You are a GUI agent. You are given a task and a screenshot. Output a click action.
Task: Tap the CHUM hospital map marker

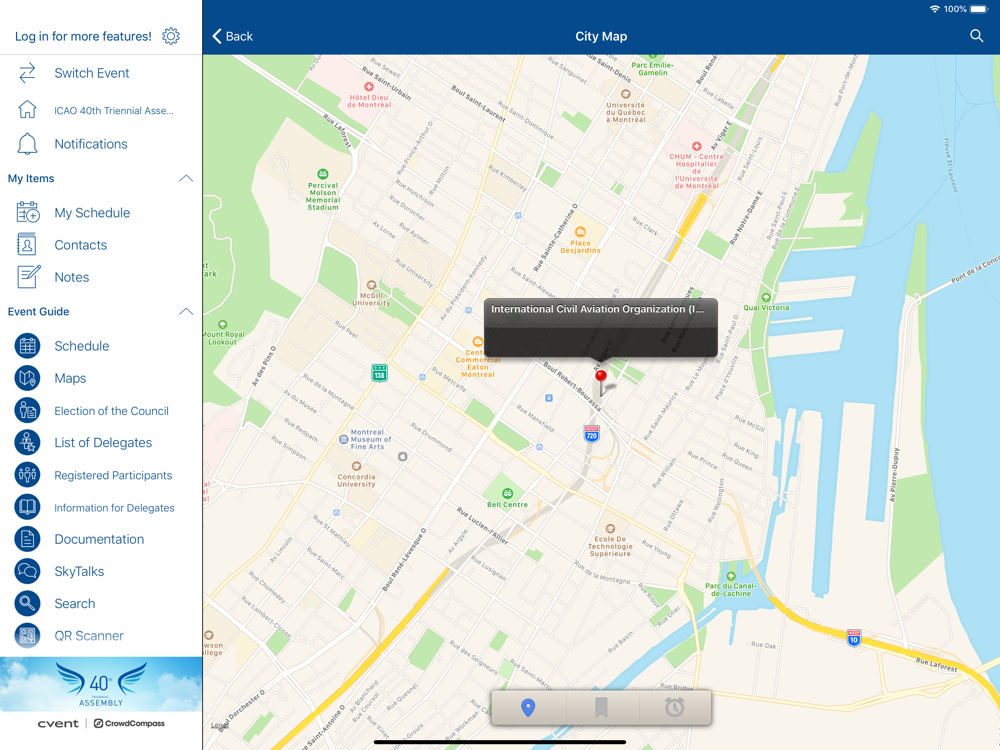click(x=696, y=146)
